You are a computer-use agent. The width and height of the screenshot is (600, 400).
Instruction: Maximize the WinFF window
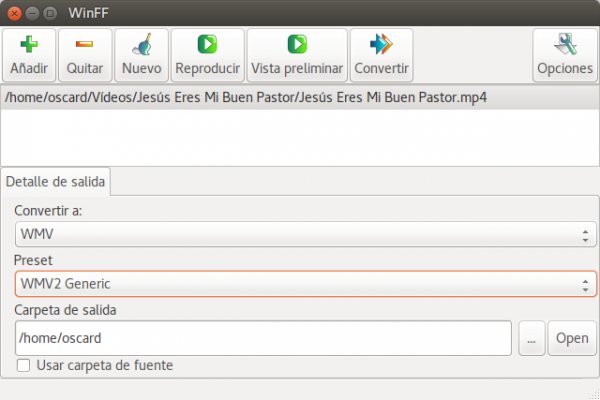coord(50,13)
